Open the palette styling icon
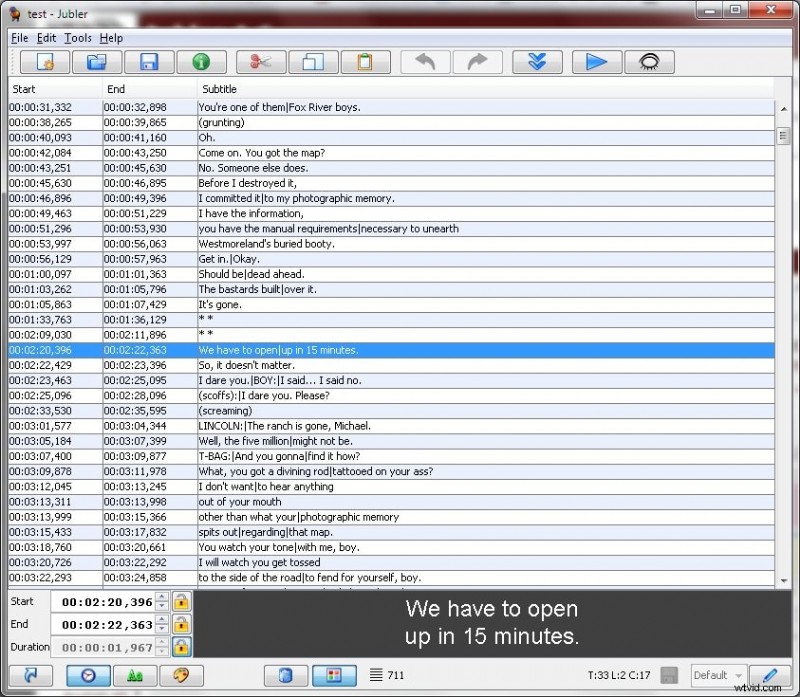 pyautogui.click(x=182, y=675)
